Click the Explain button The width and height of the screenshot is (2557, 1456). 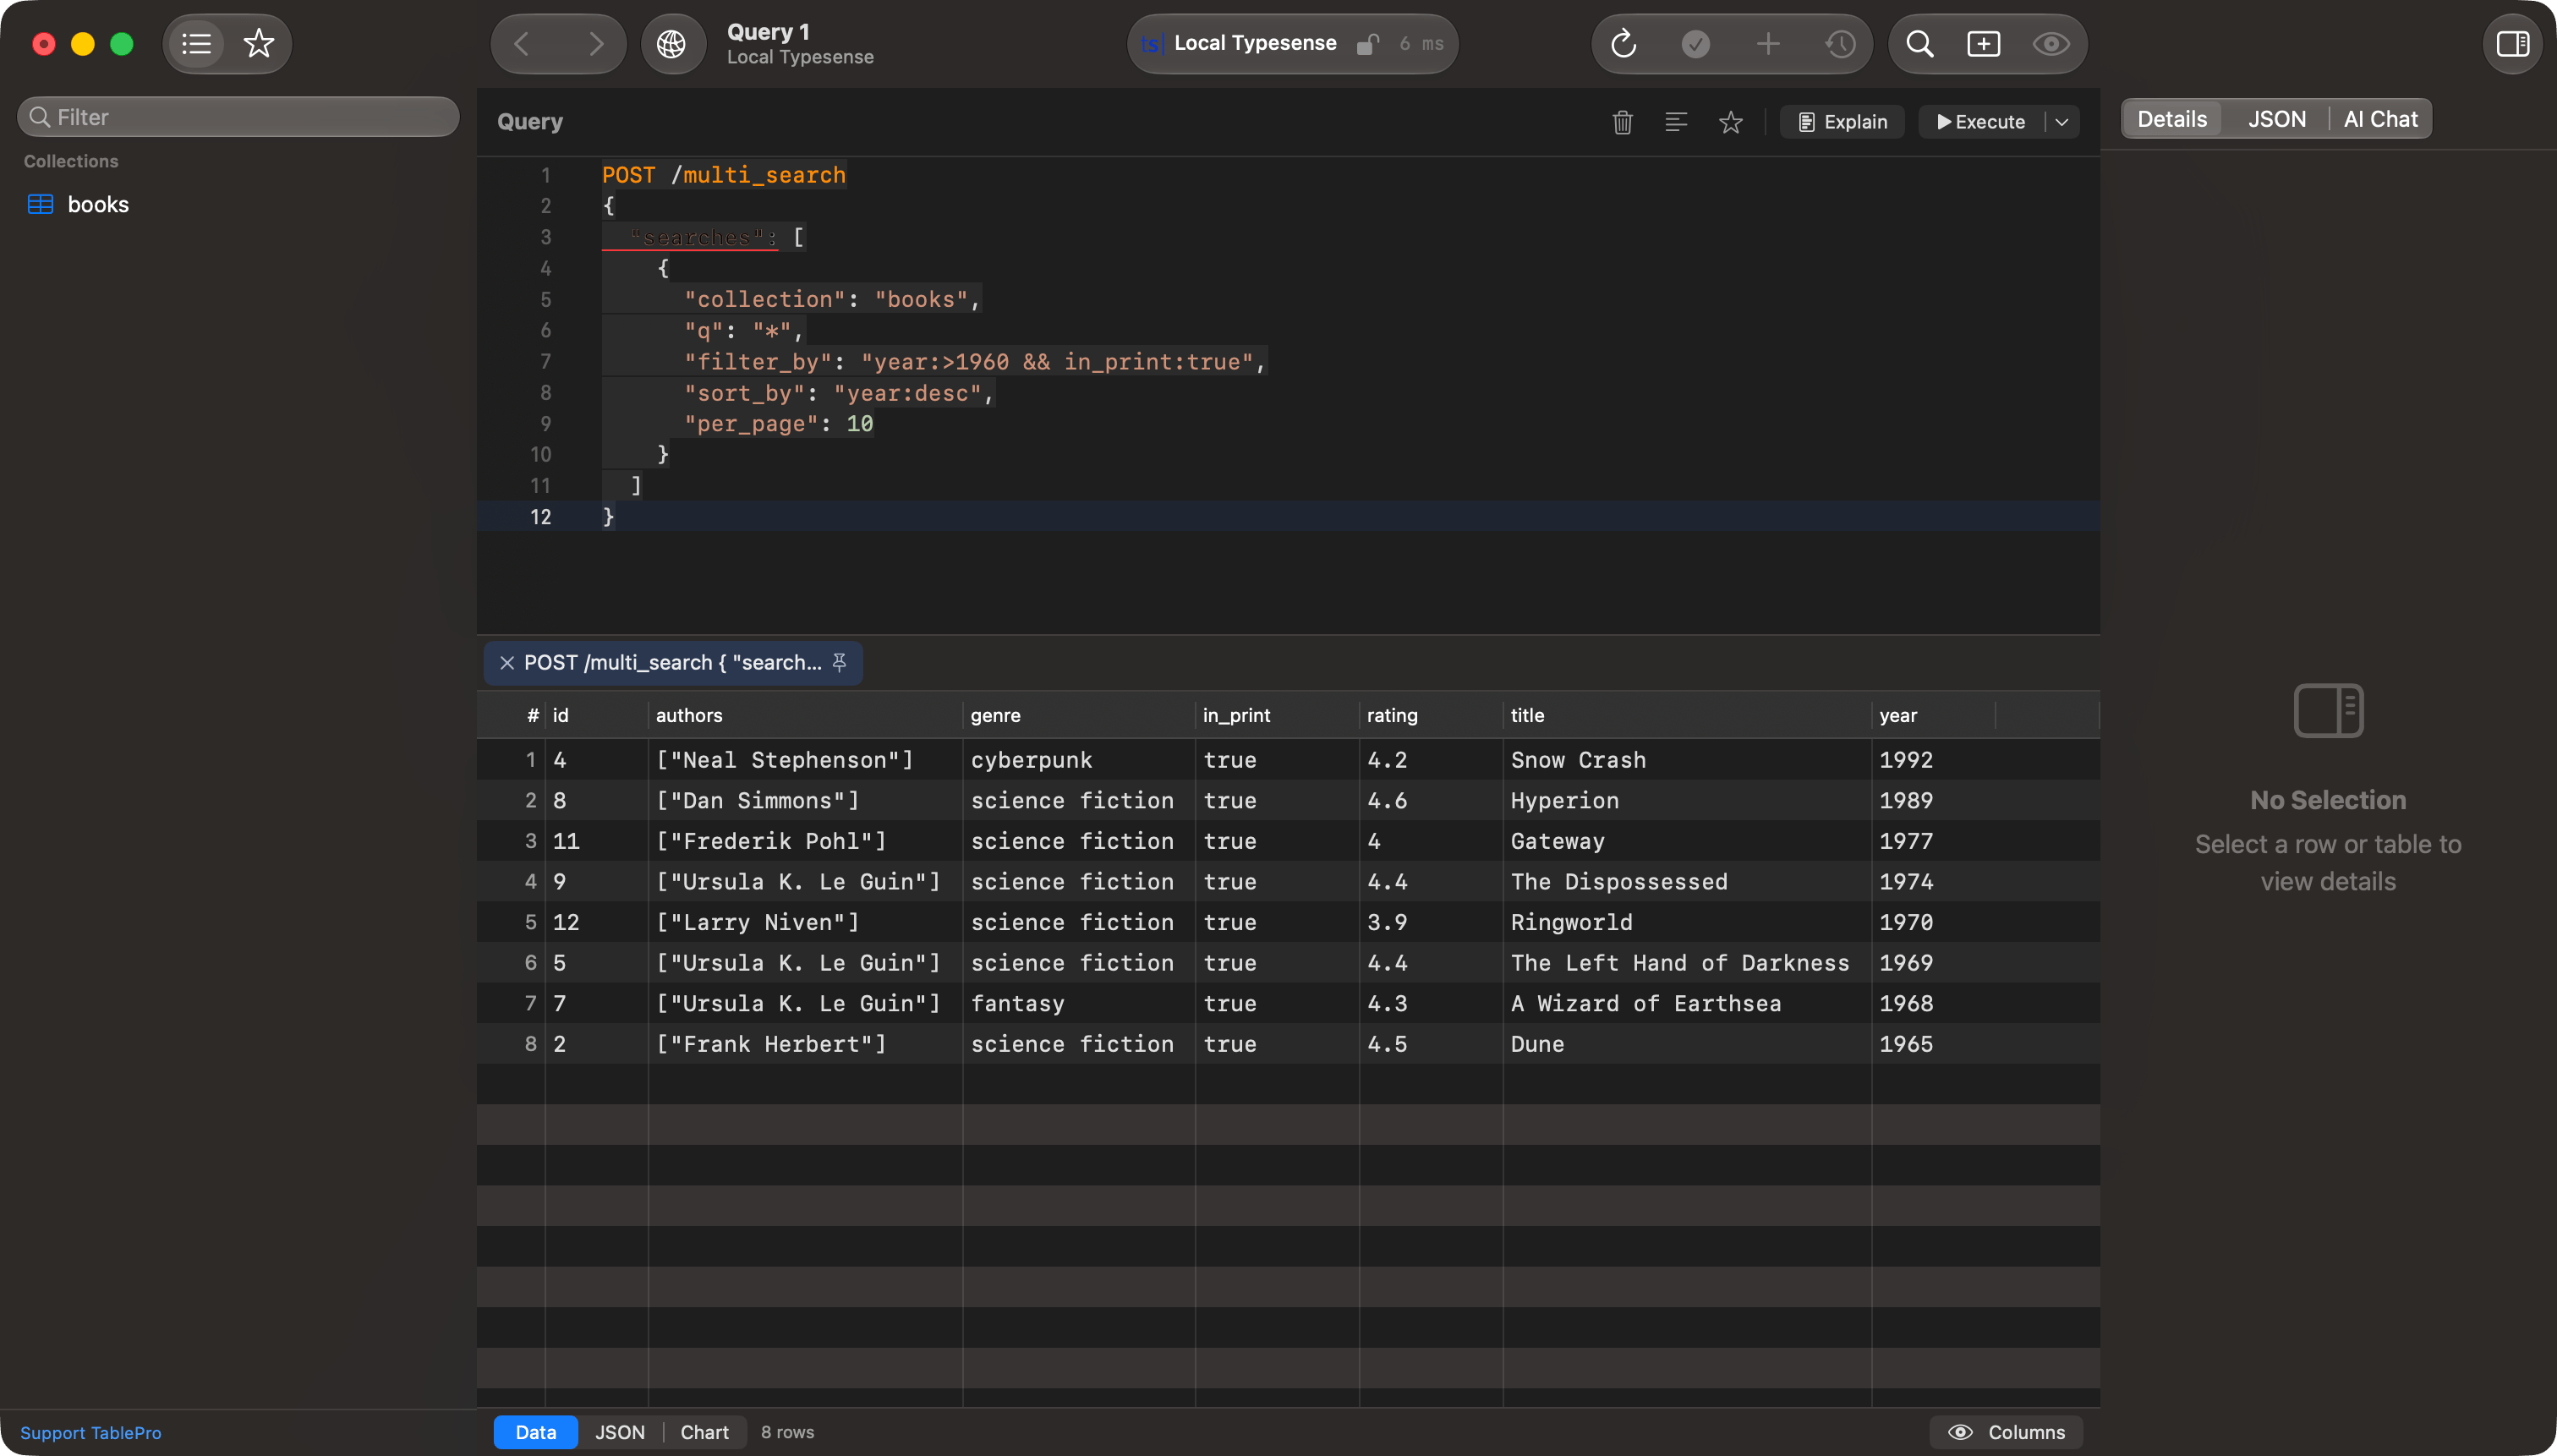coord(1842,122)
